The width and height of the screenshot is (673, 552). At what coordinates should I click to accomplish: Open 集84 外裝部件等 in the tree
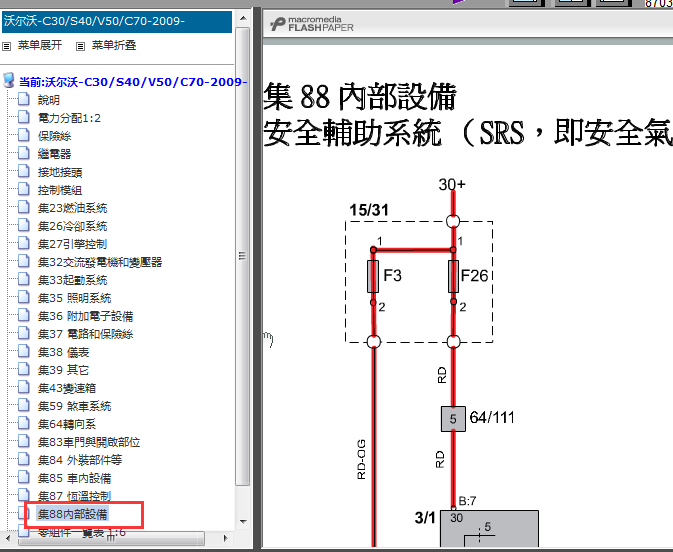point(80,461)
